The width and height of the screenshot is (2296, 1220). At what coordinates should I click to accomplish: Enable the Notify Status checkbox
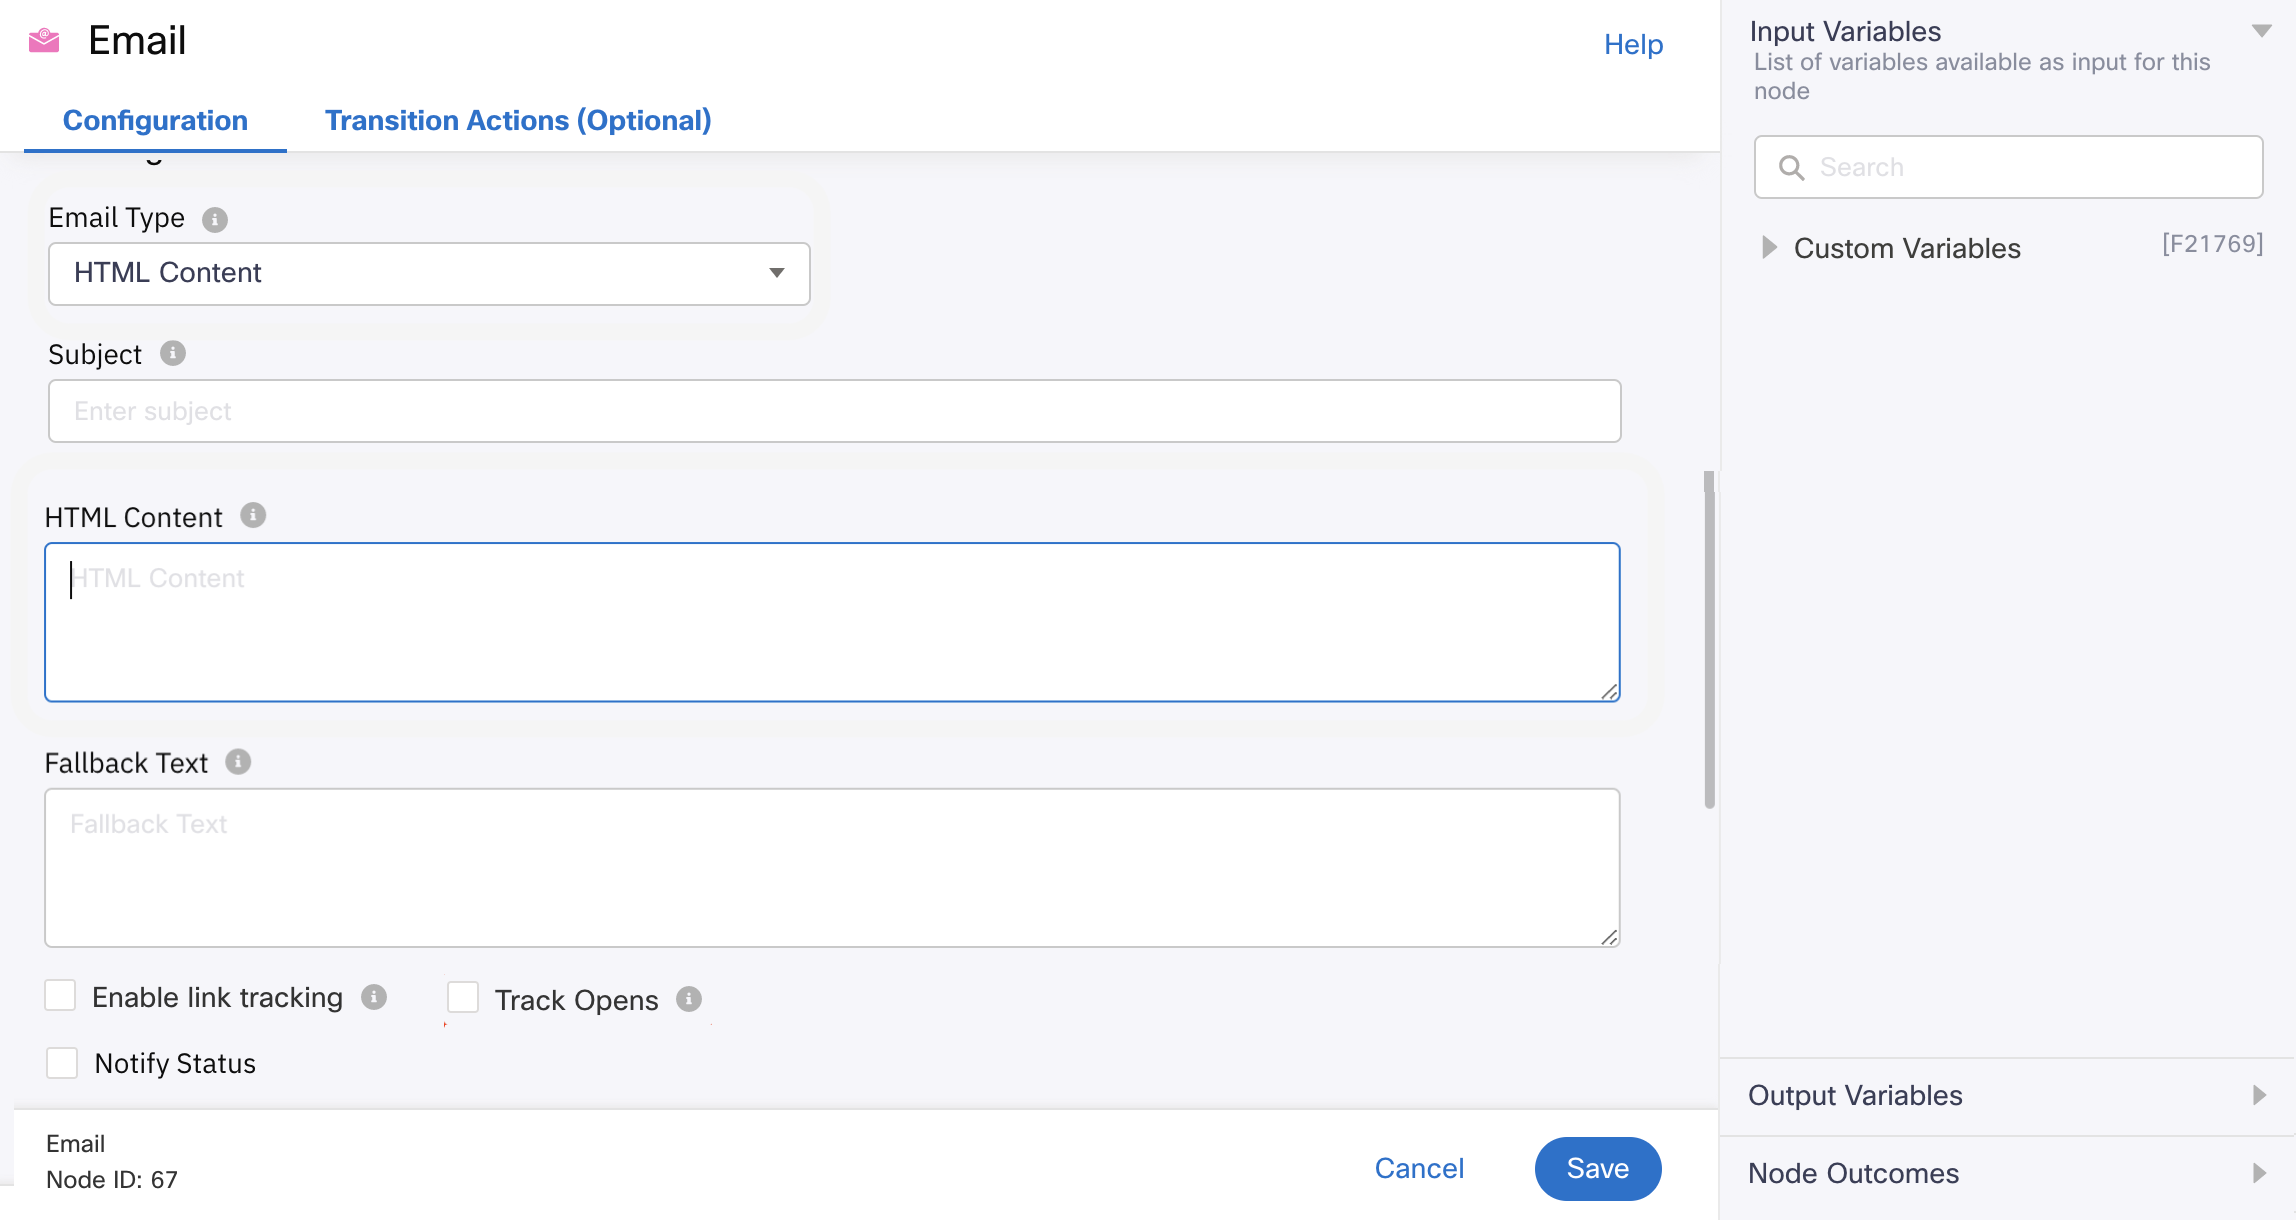(62, 1062)
